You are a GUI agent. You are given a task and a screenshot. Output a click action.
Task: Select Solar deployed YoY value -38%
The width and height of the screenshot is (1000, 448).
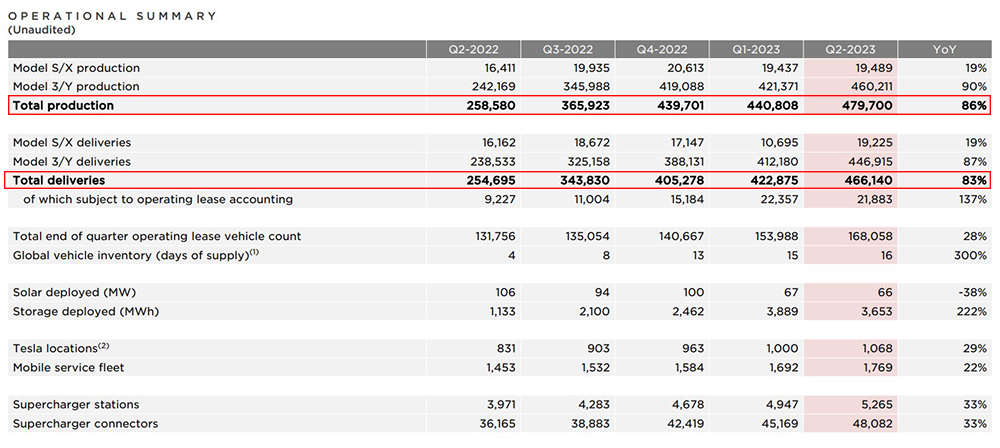click(973, 292)
